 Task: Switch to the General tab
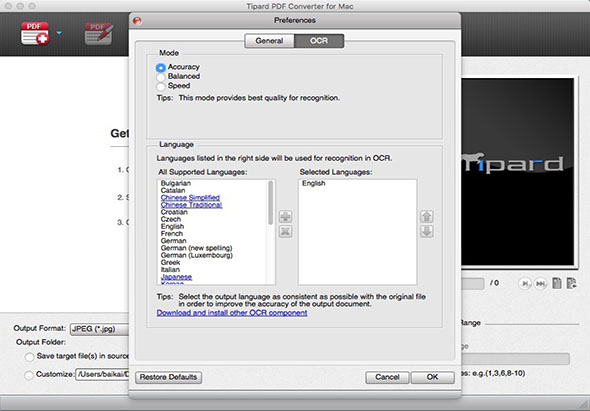pyautogui.click(x=269, y=41)
